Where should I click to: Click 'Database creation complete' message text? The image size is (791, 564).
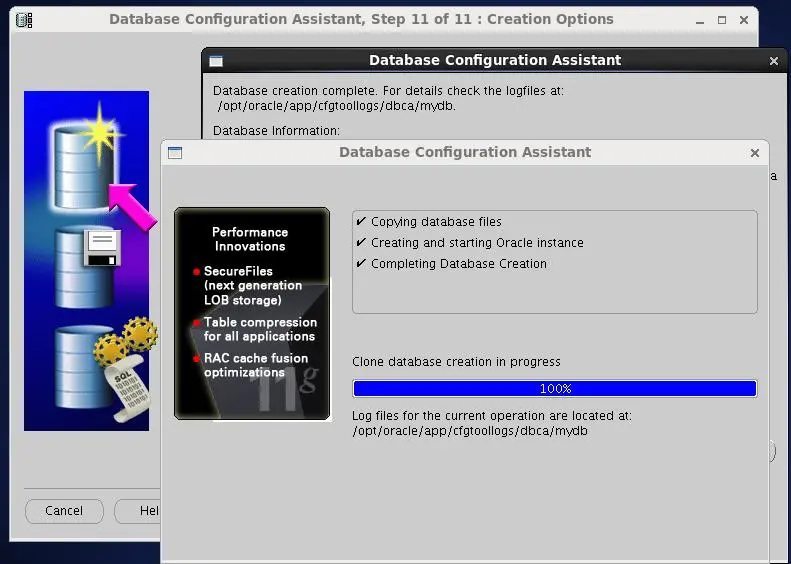(388, 91)
